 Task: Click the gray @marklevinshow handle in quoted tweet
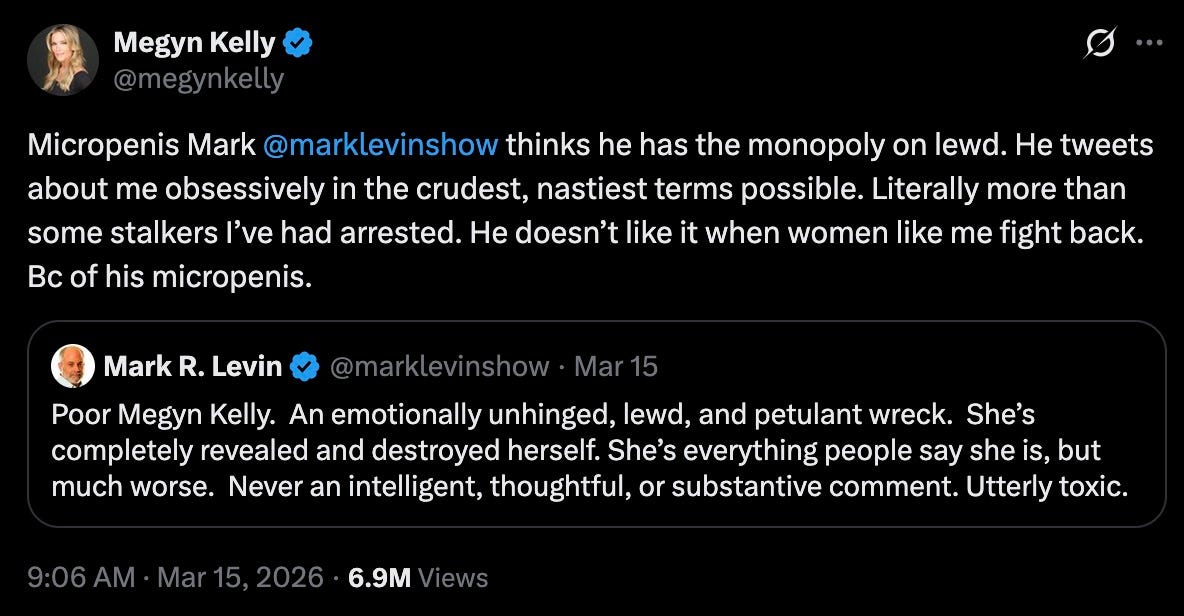click(x=439, y=367)
